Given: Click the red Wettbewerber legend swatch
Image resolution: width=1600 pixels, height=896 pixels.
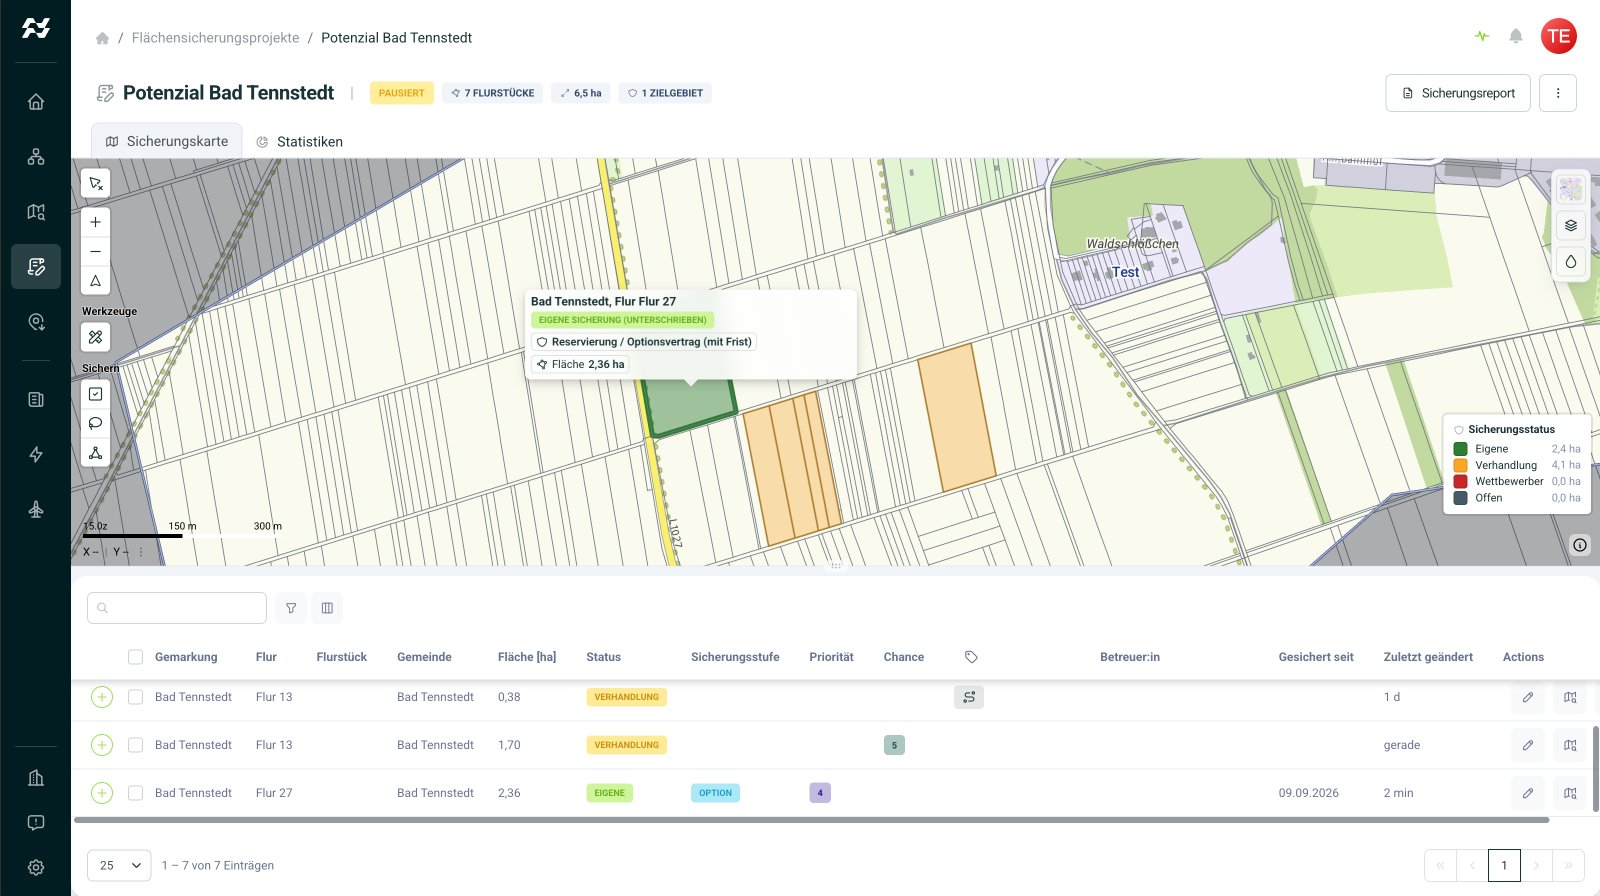Looking at the screenshot, I should 1460,481.
